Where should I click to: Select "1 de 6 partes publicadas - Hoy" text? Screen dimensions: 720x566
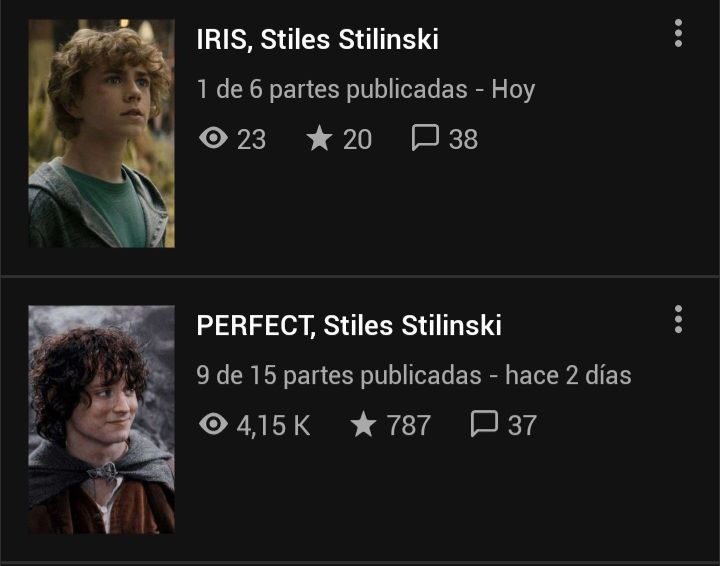[x=366, y=90]
